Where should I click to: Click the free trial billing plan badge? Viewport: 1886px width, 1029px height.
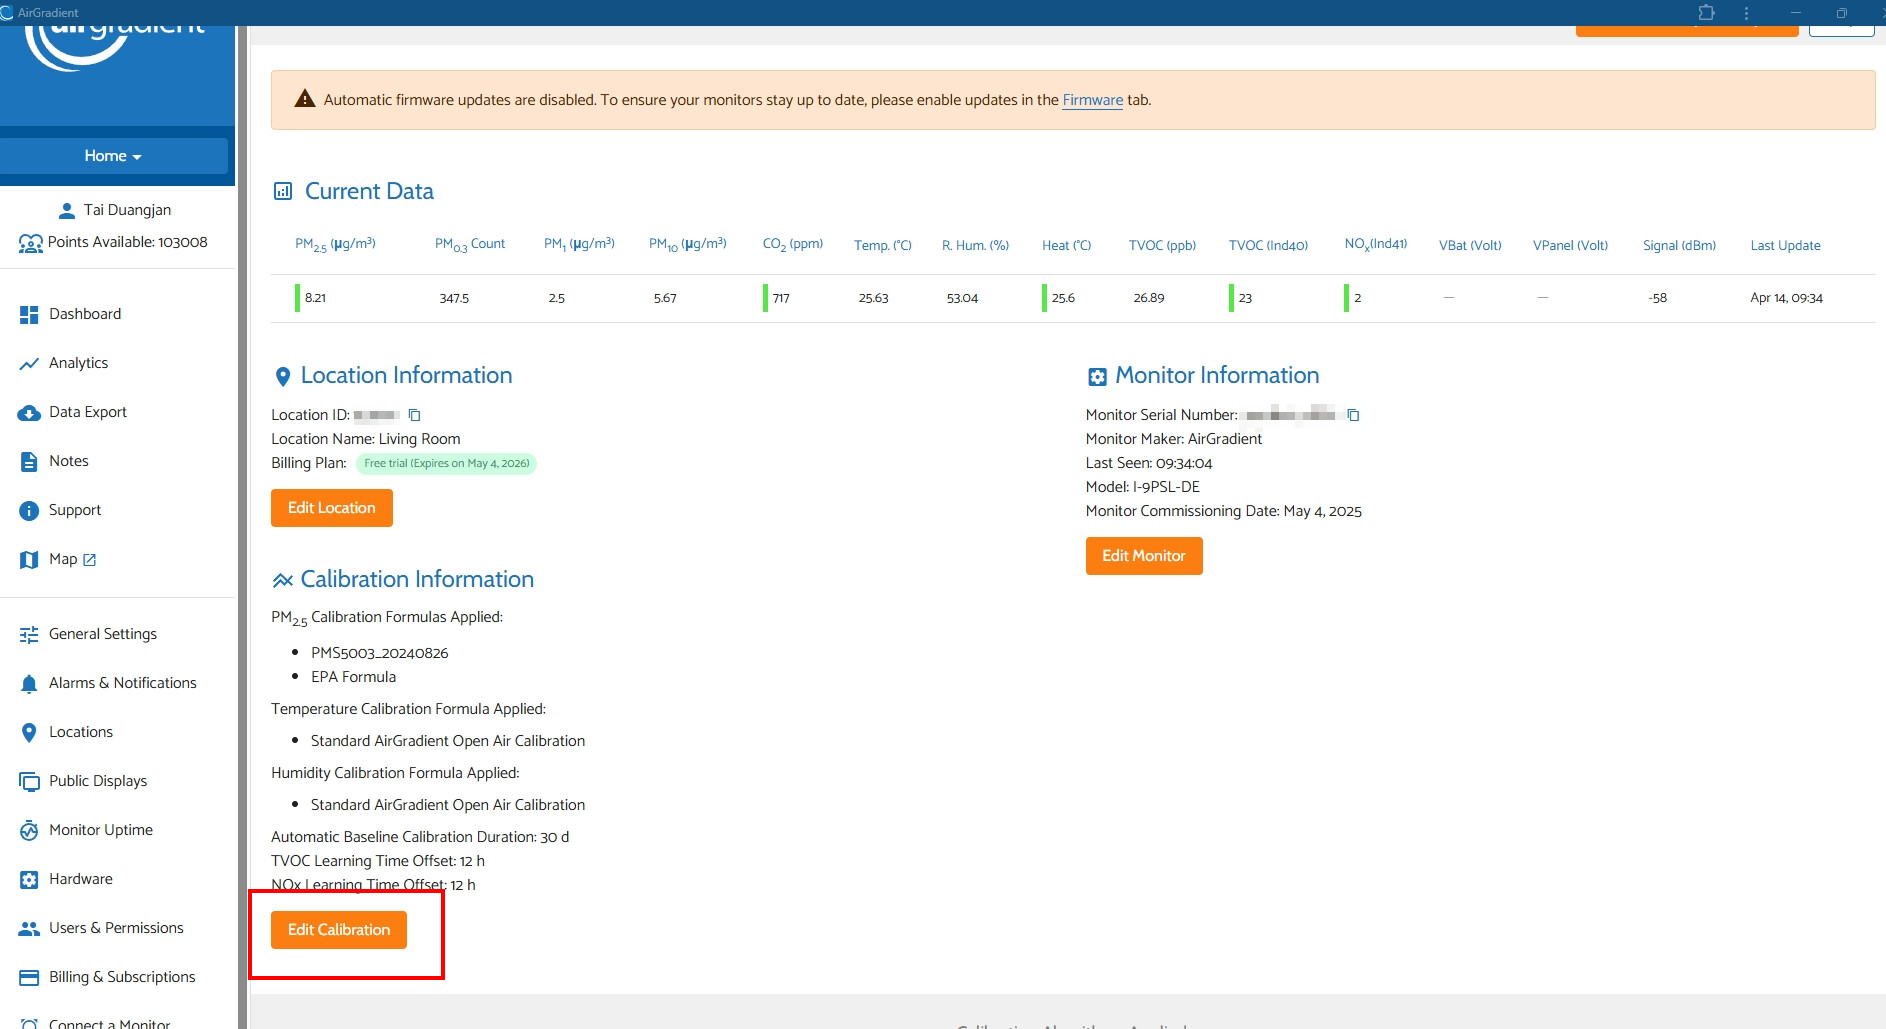tap(446, 464)
